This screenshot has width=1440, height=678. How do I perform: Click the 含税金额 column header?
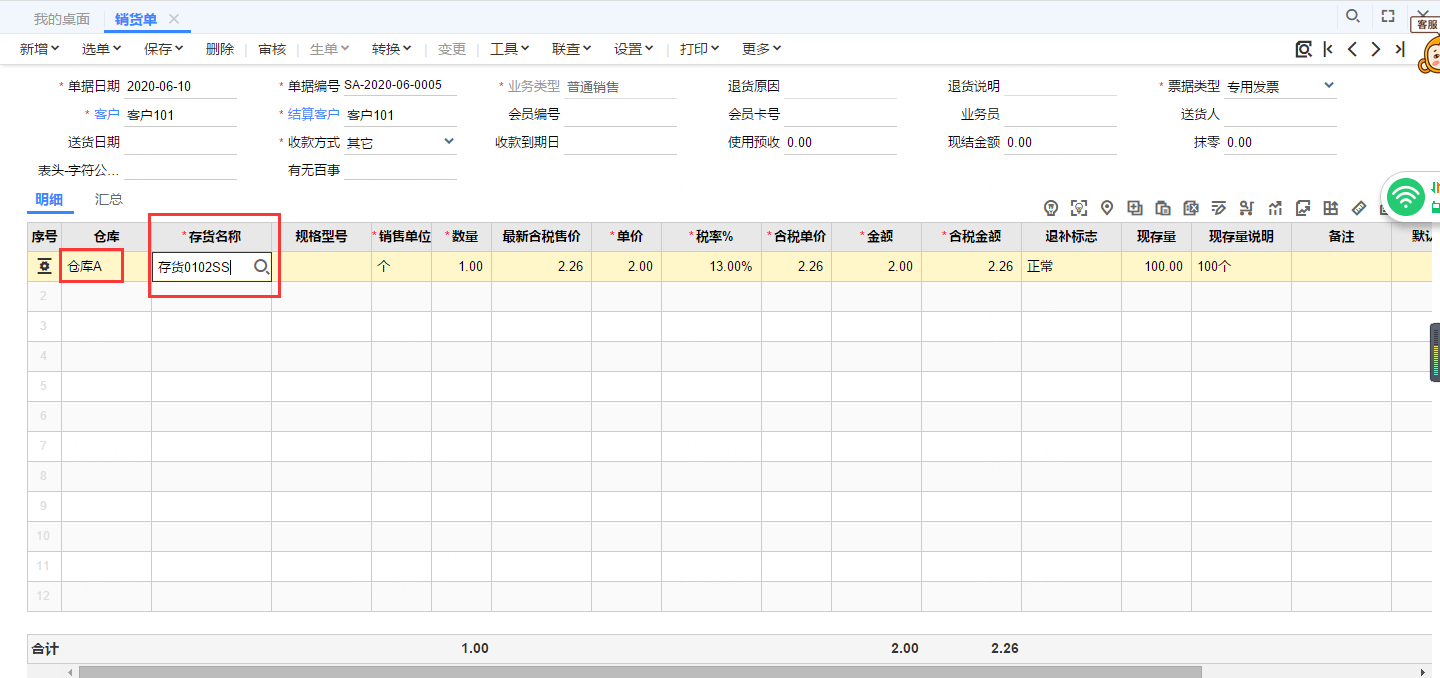coord(971,237)
